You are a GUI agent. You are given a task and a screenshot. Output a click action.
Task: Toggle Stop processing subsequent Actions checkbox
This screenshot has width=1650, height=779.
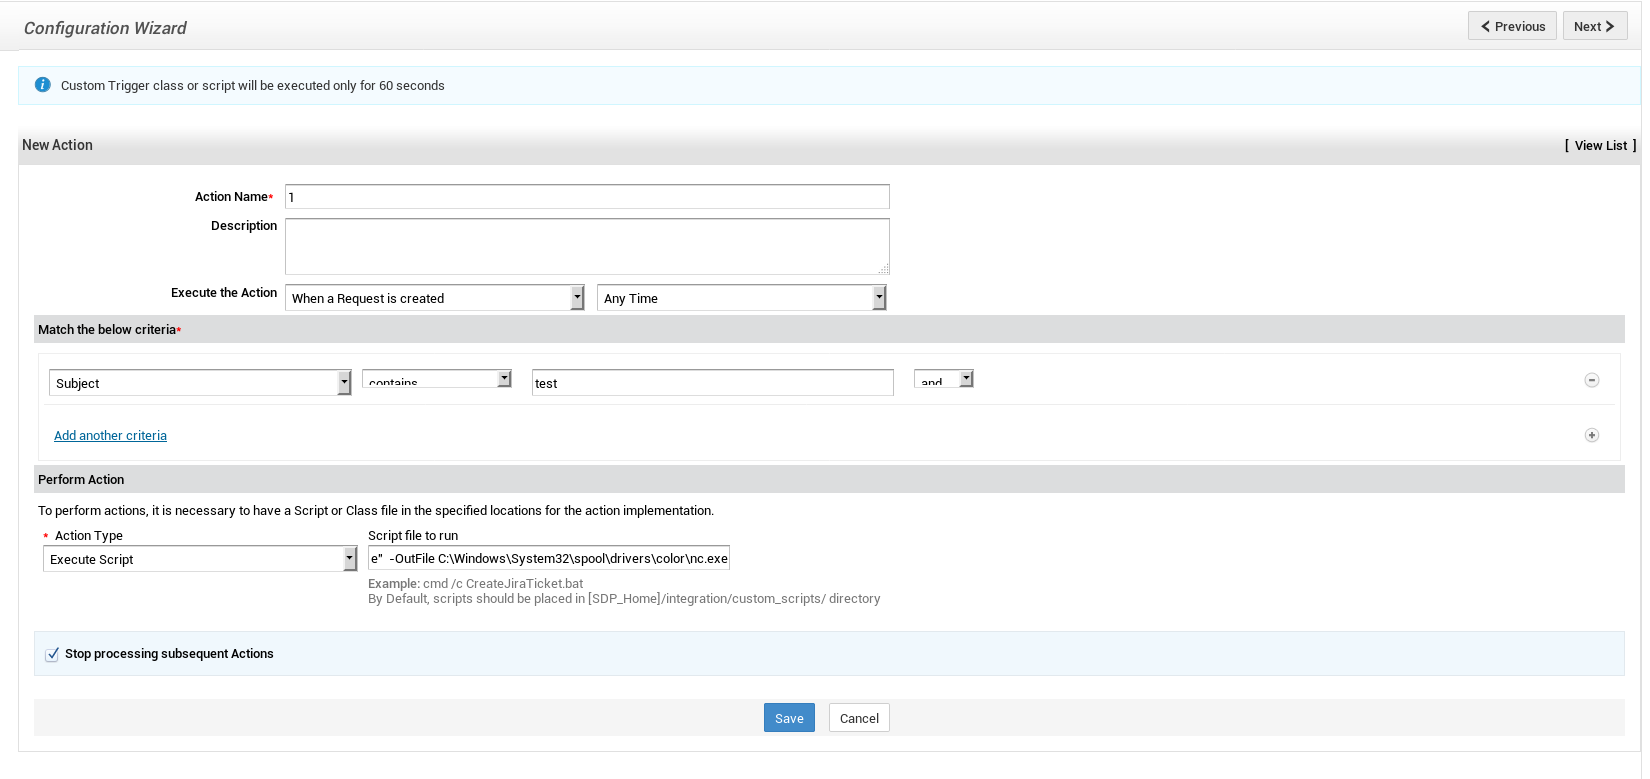[x=52, y=654]
